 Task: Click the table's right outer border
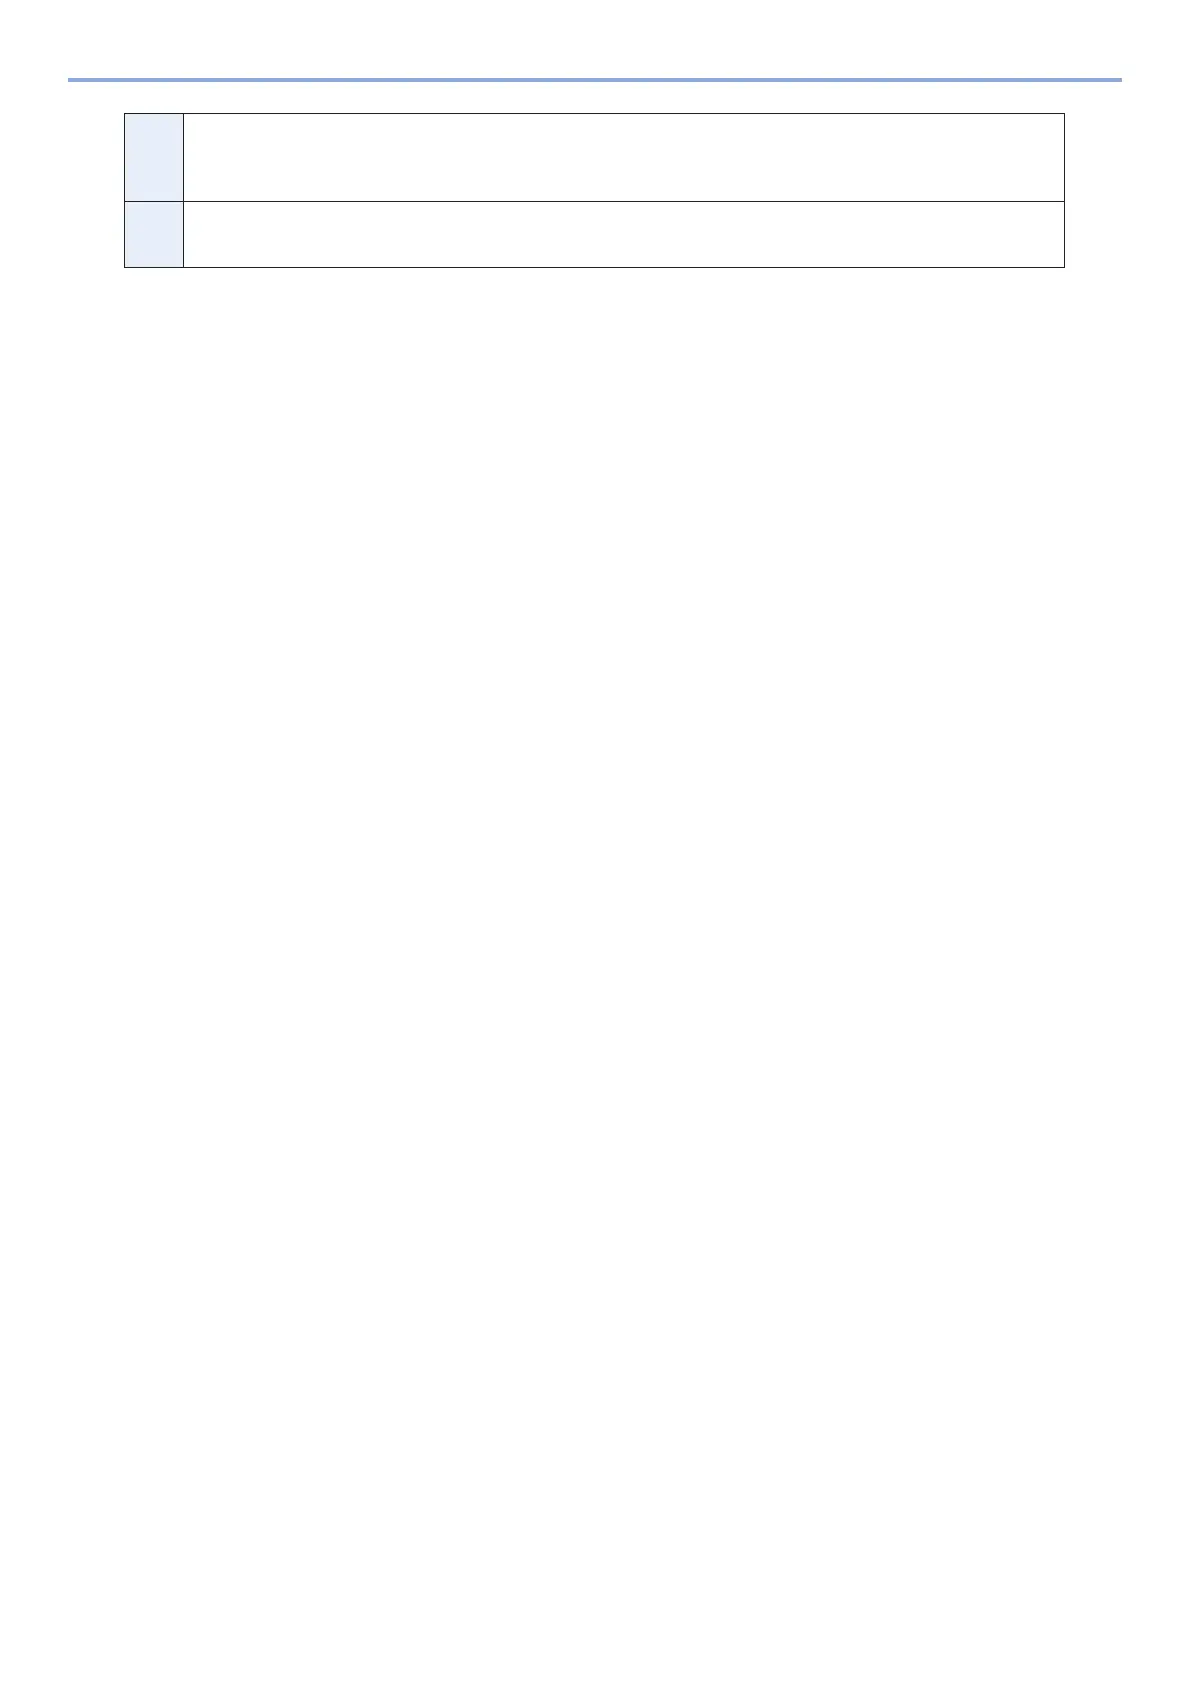pyautogui.click(x=1064, y=190)
